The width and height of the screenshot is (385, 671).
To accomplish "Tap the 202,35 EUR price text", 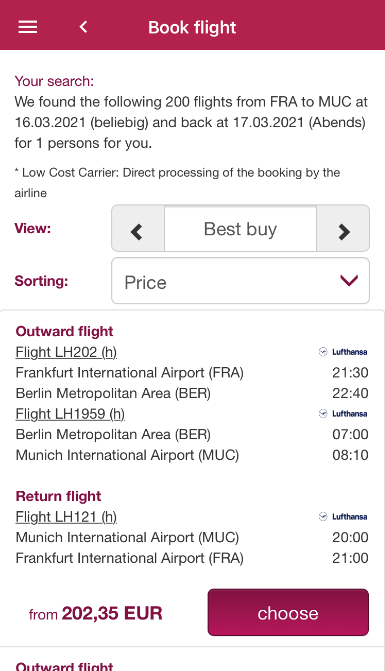I will pyautogui.click(x=112, y=613).
